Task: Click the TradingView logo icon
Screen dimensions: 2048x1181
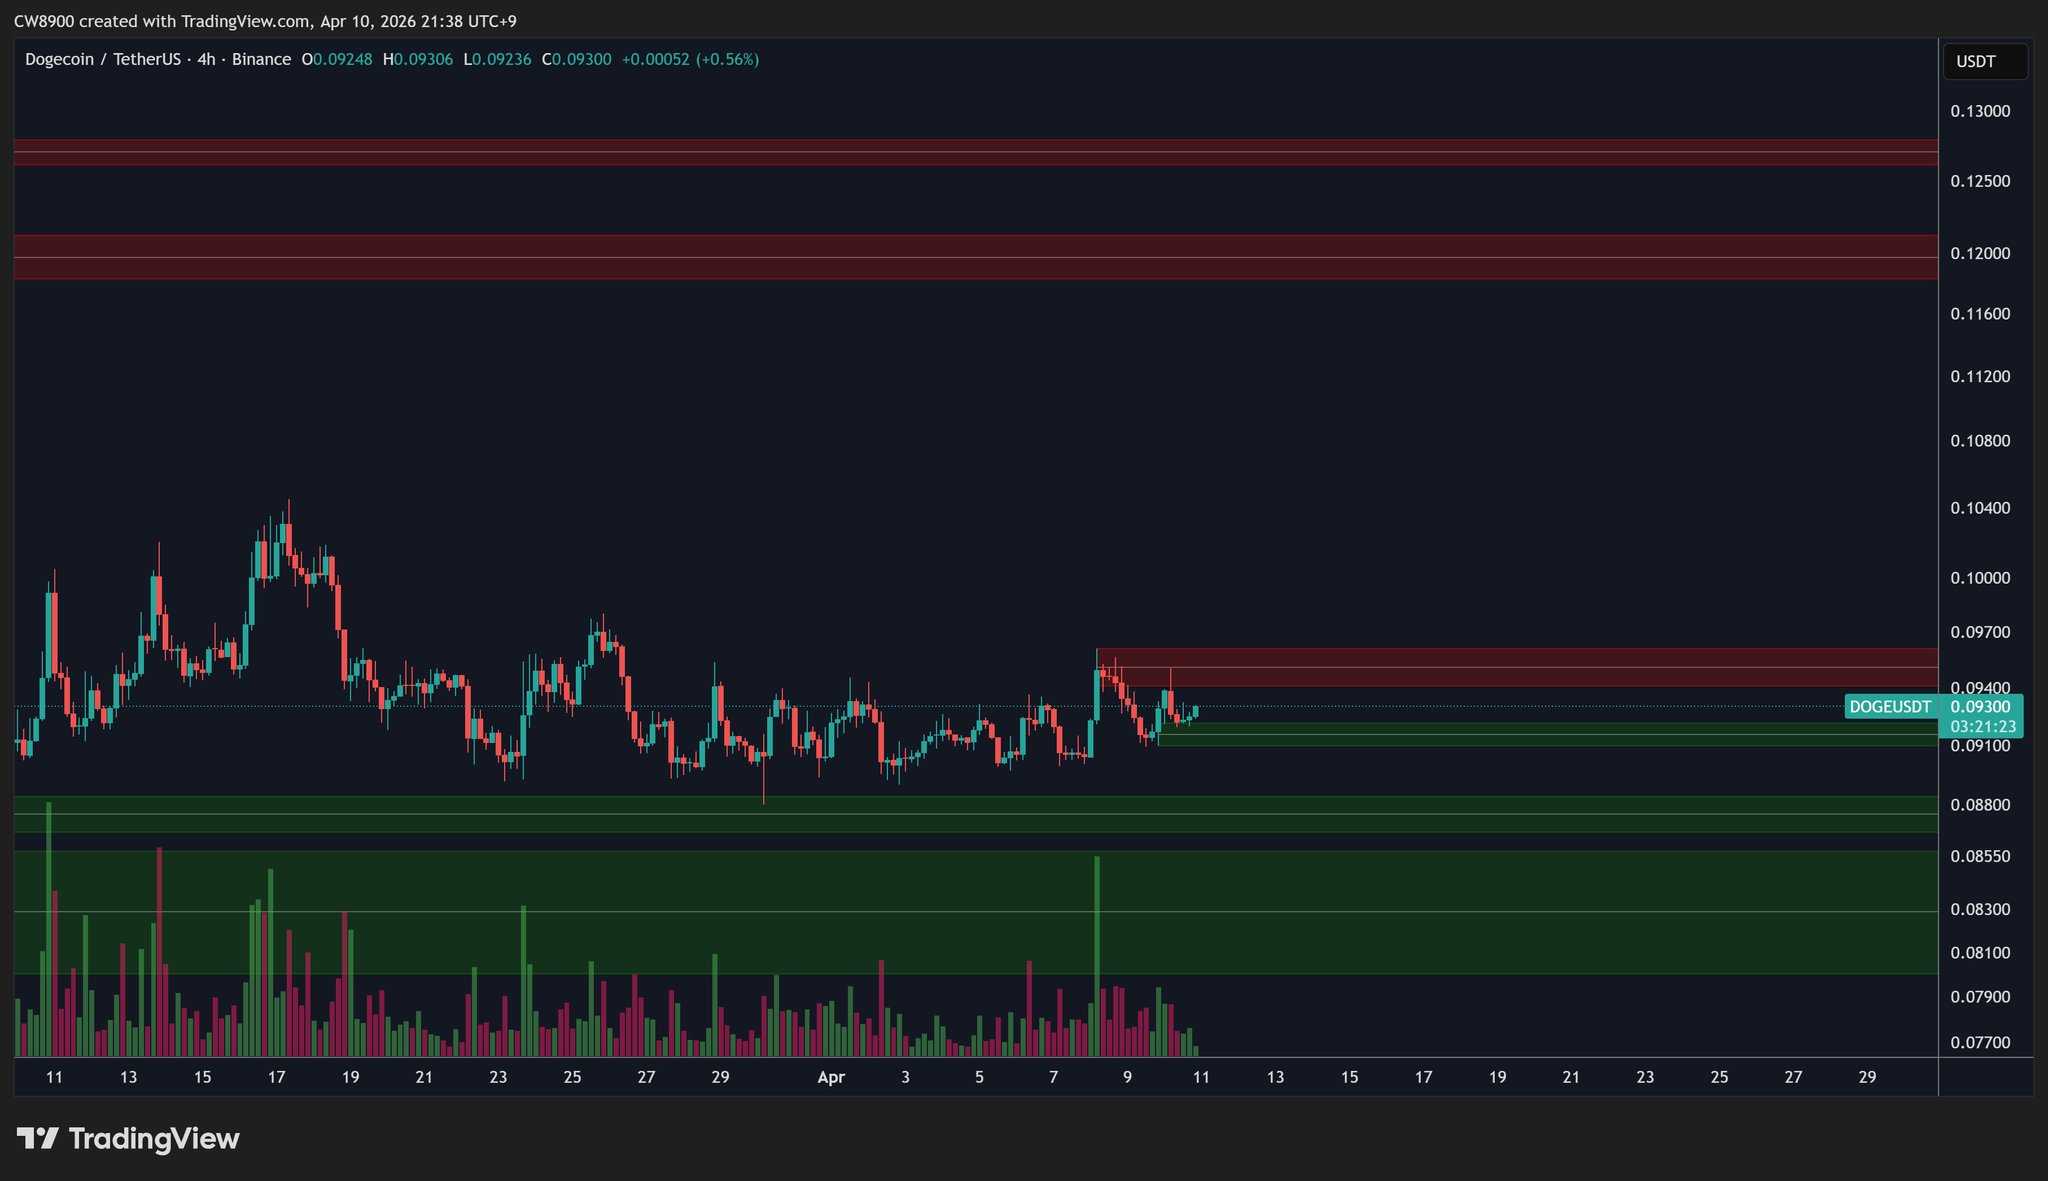Action: click(x=38, y=1138)
